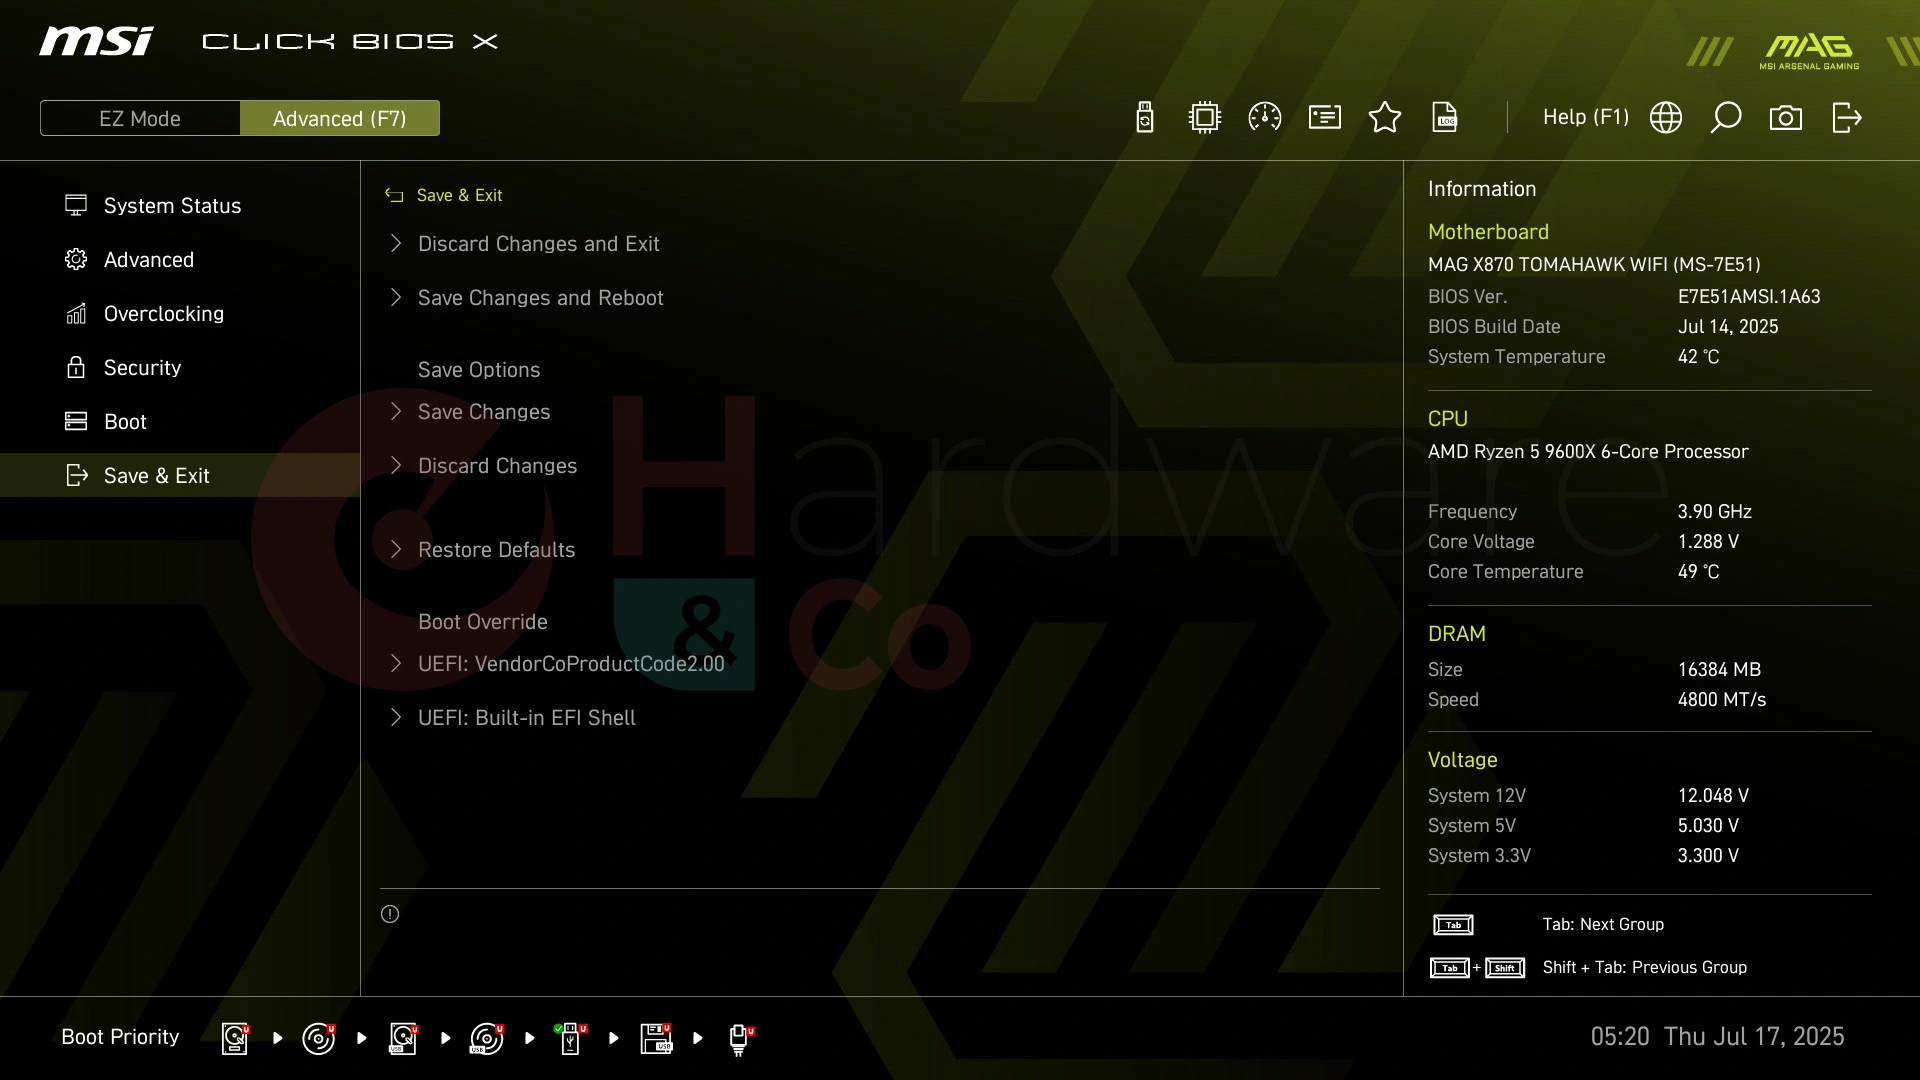Select the USB floppy boot priority icon
The width and height of the screenshot is (1920, 1080).
click(656, 1038)
